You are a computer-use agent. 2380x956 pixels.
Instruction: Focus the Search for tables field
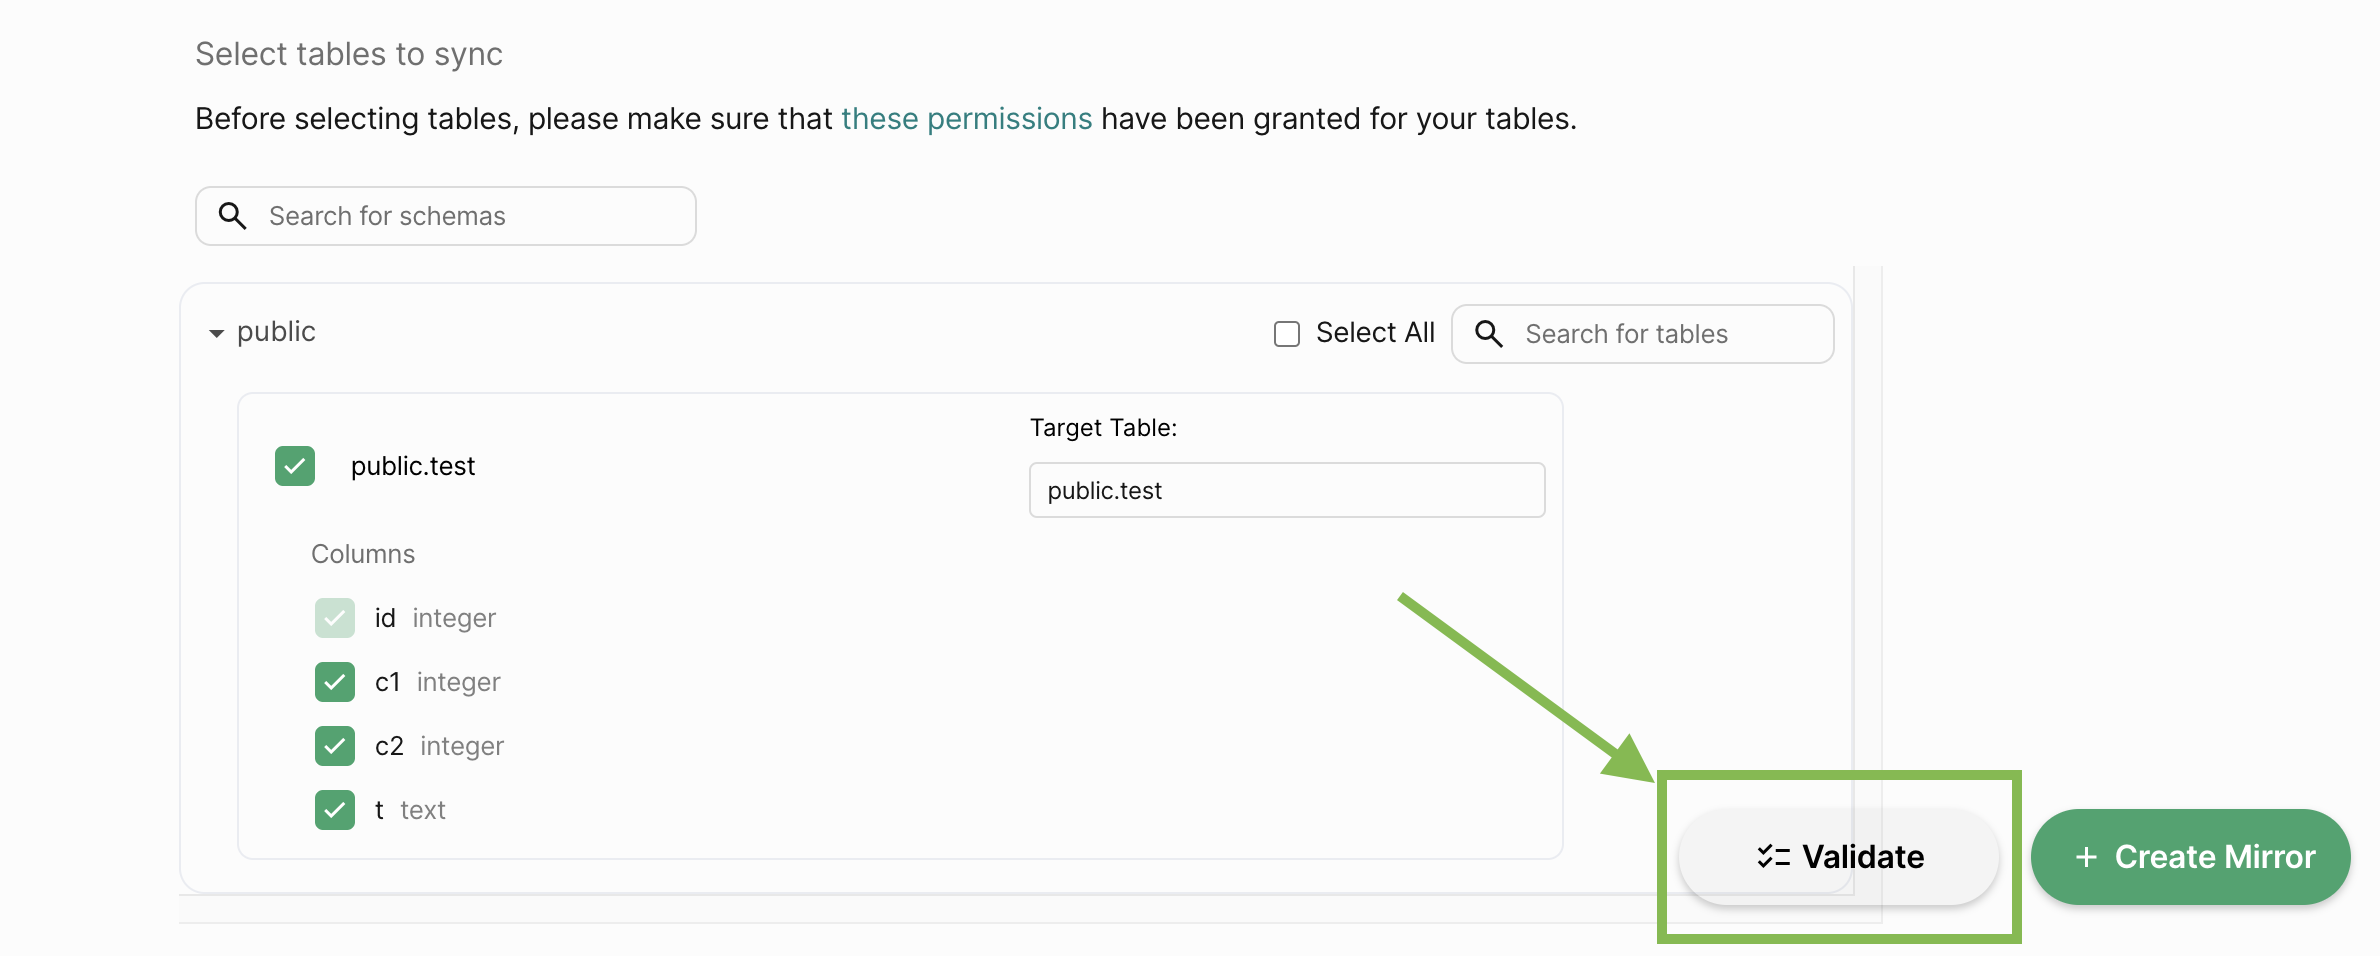[x=1643, y=334]
